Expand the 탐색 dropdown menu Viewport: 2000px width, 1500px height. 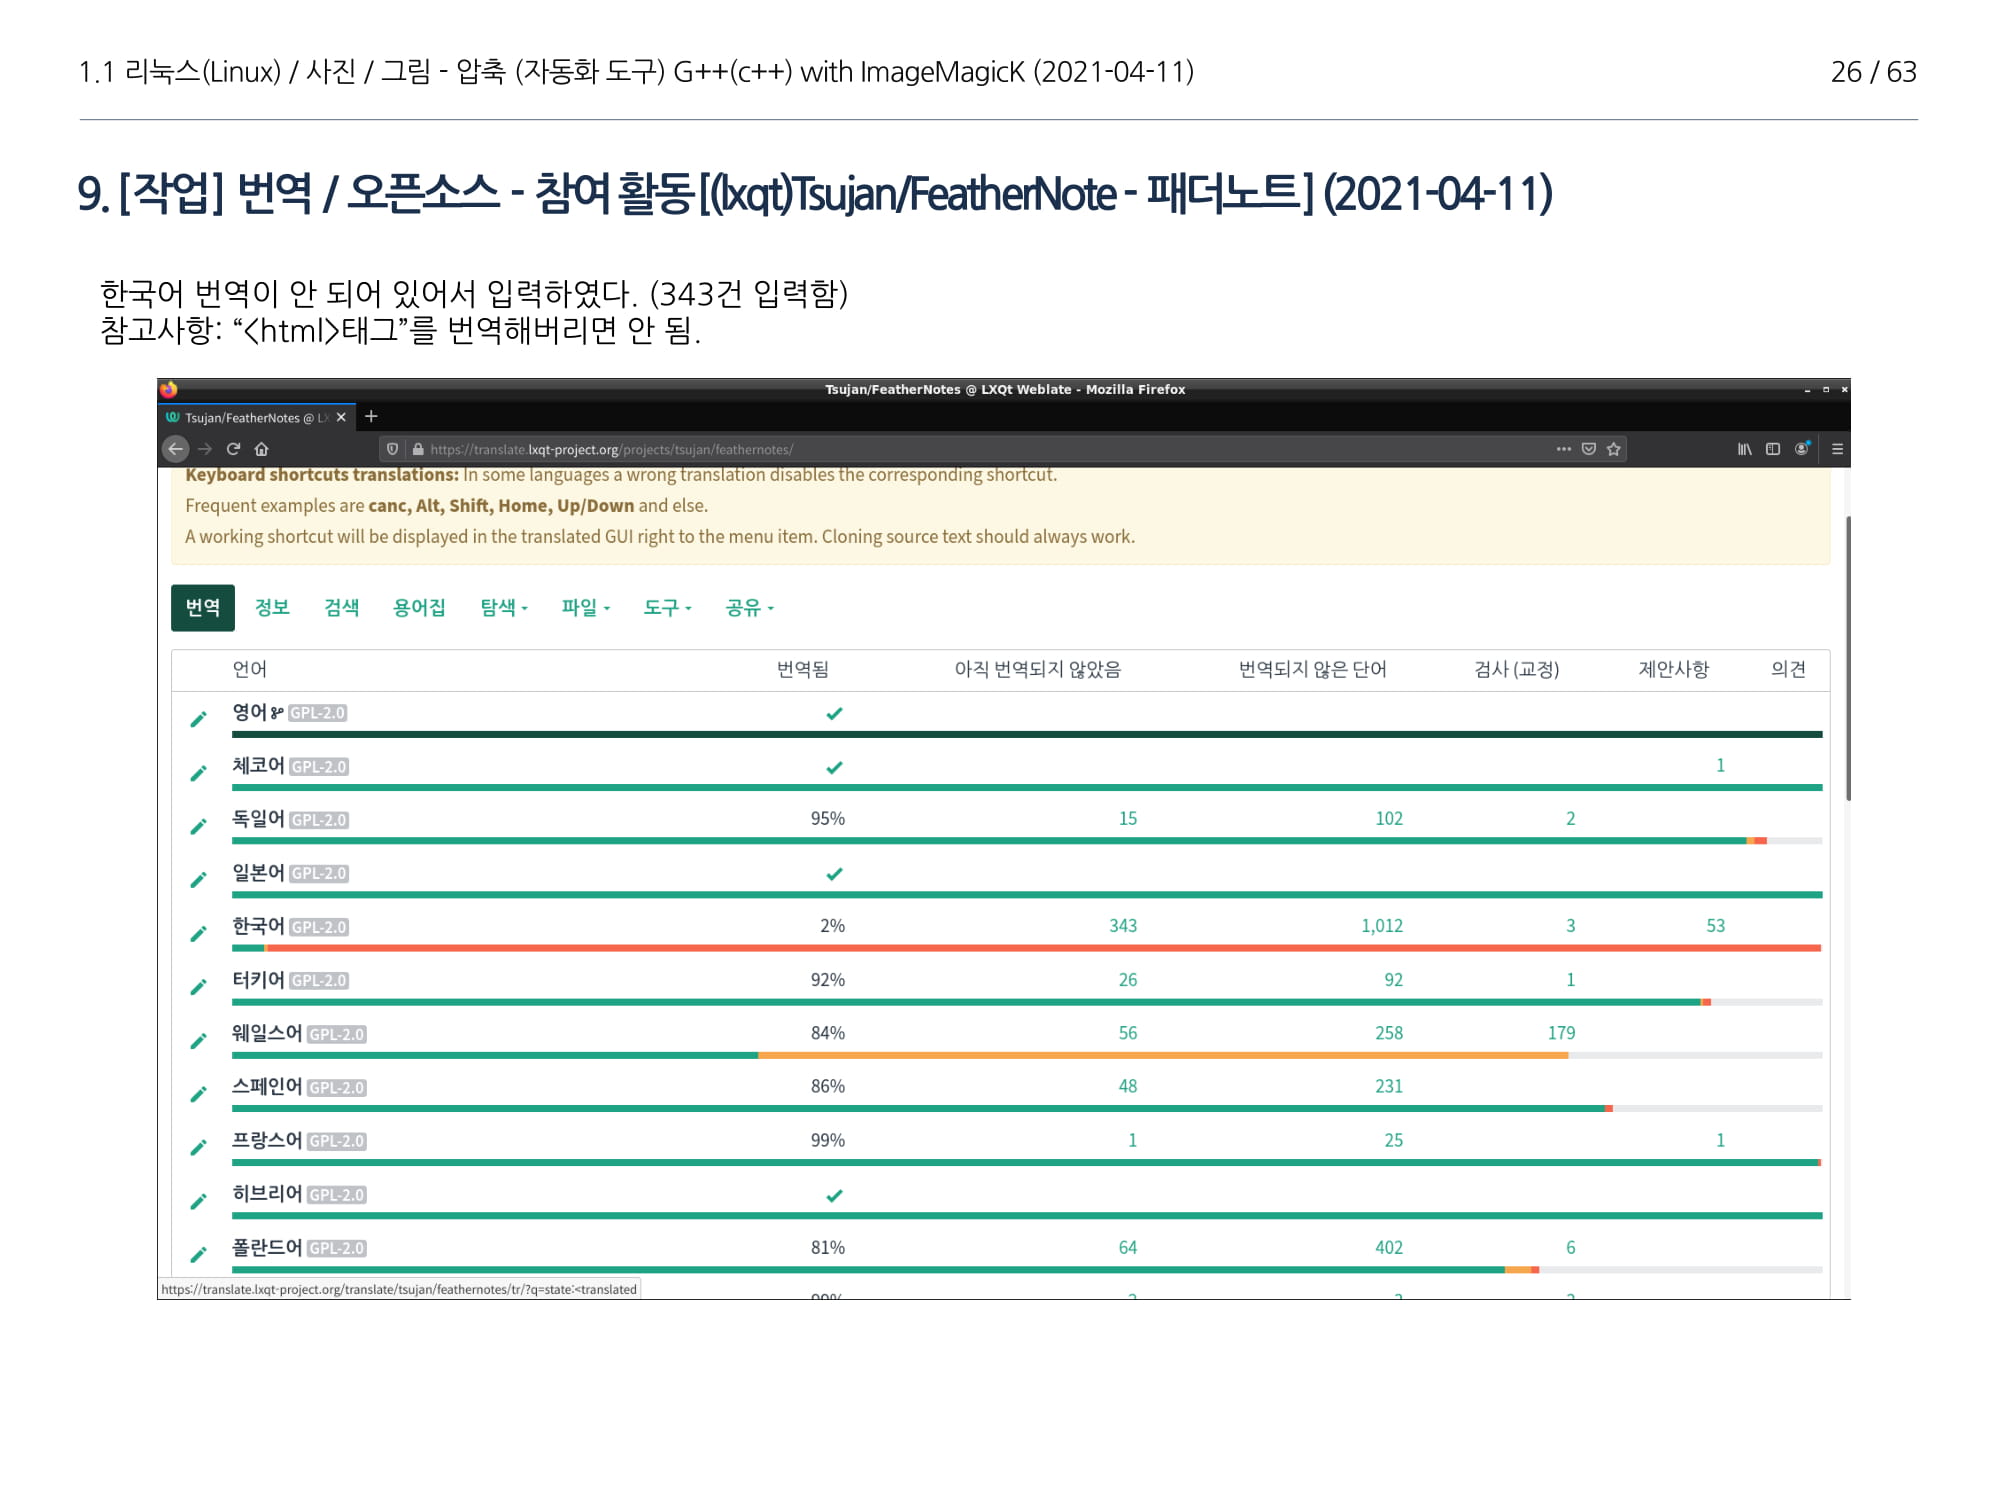504,607
